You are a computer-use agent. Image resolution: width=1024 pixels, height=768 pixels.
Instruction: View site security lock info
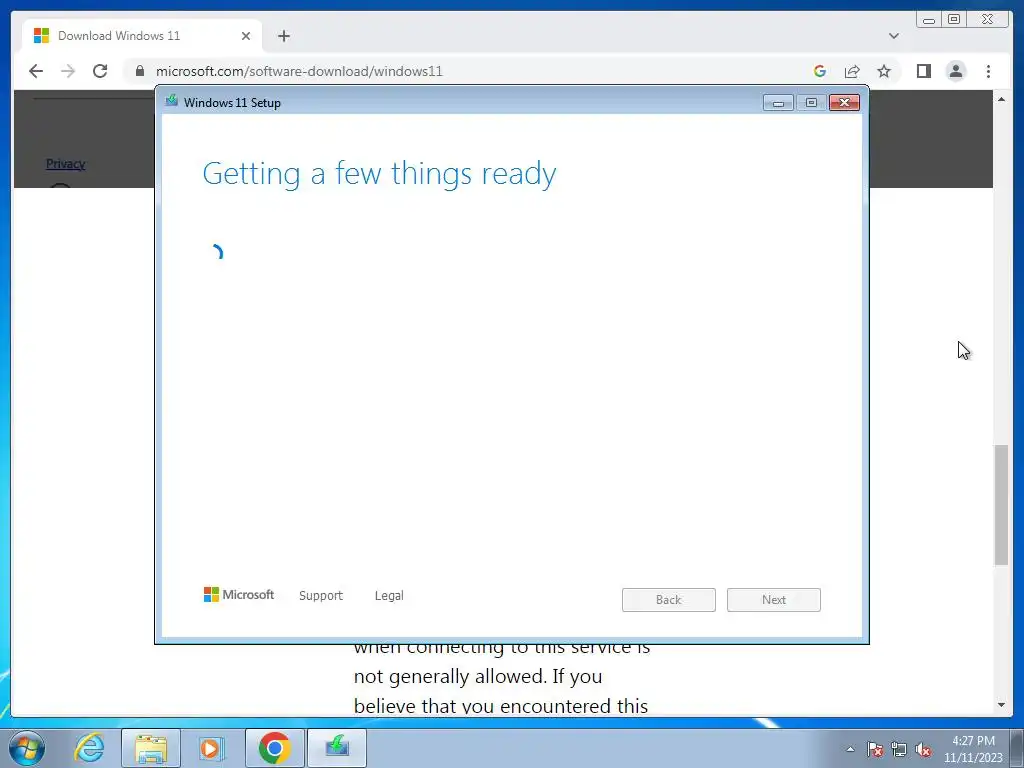[x=140, y=71]
